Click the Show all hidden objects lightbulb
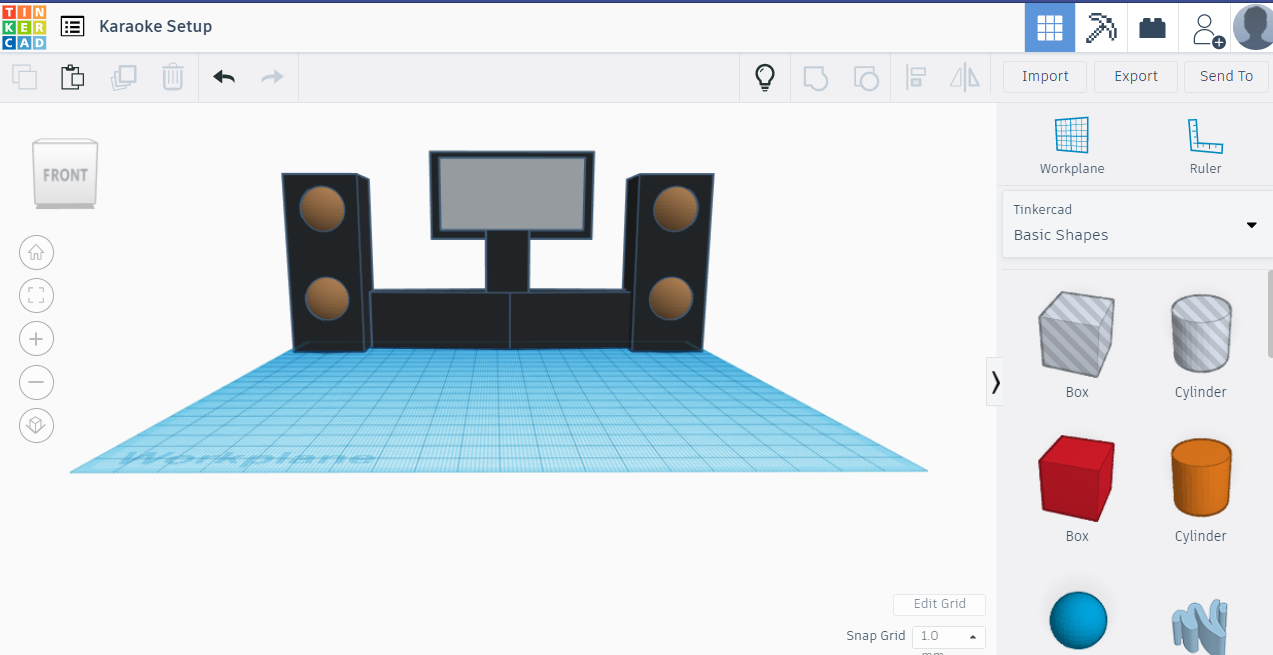The width and height of the screenshot is (1273, 655). point(765,77)
